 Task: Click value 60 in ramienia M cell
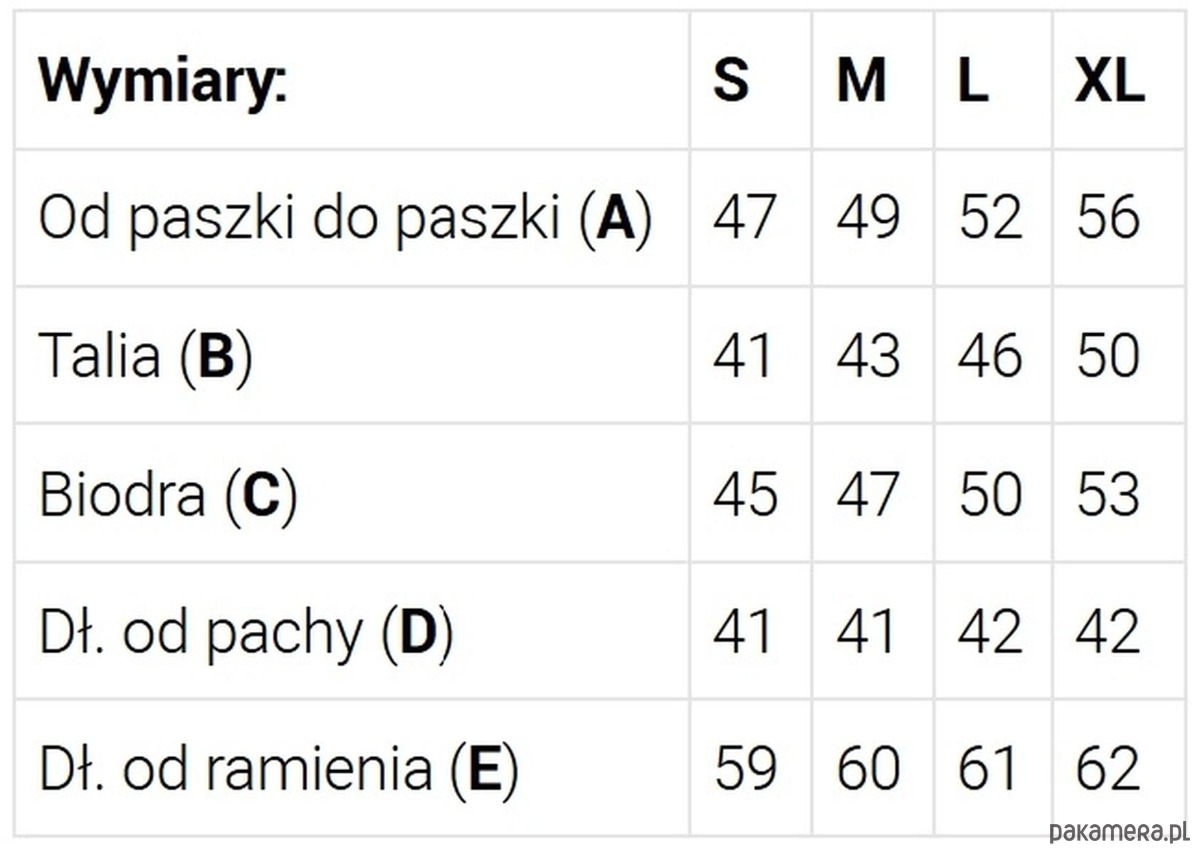click(867, 769)
